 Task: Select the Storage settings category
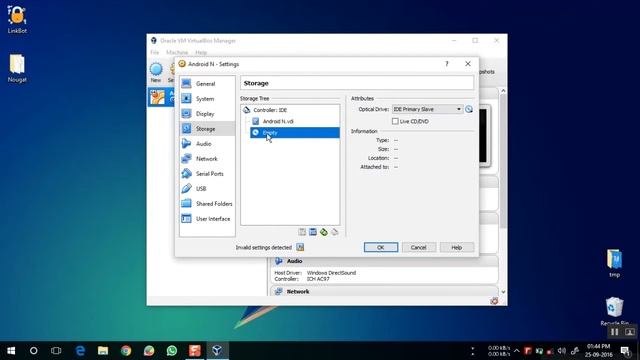point(207,129)
